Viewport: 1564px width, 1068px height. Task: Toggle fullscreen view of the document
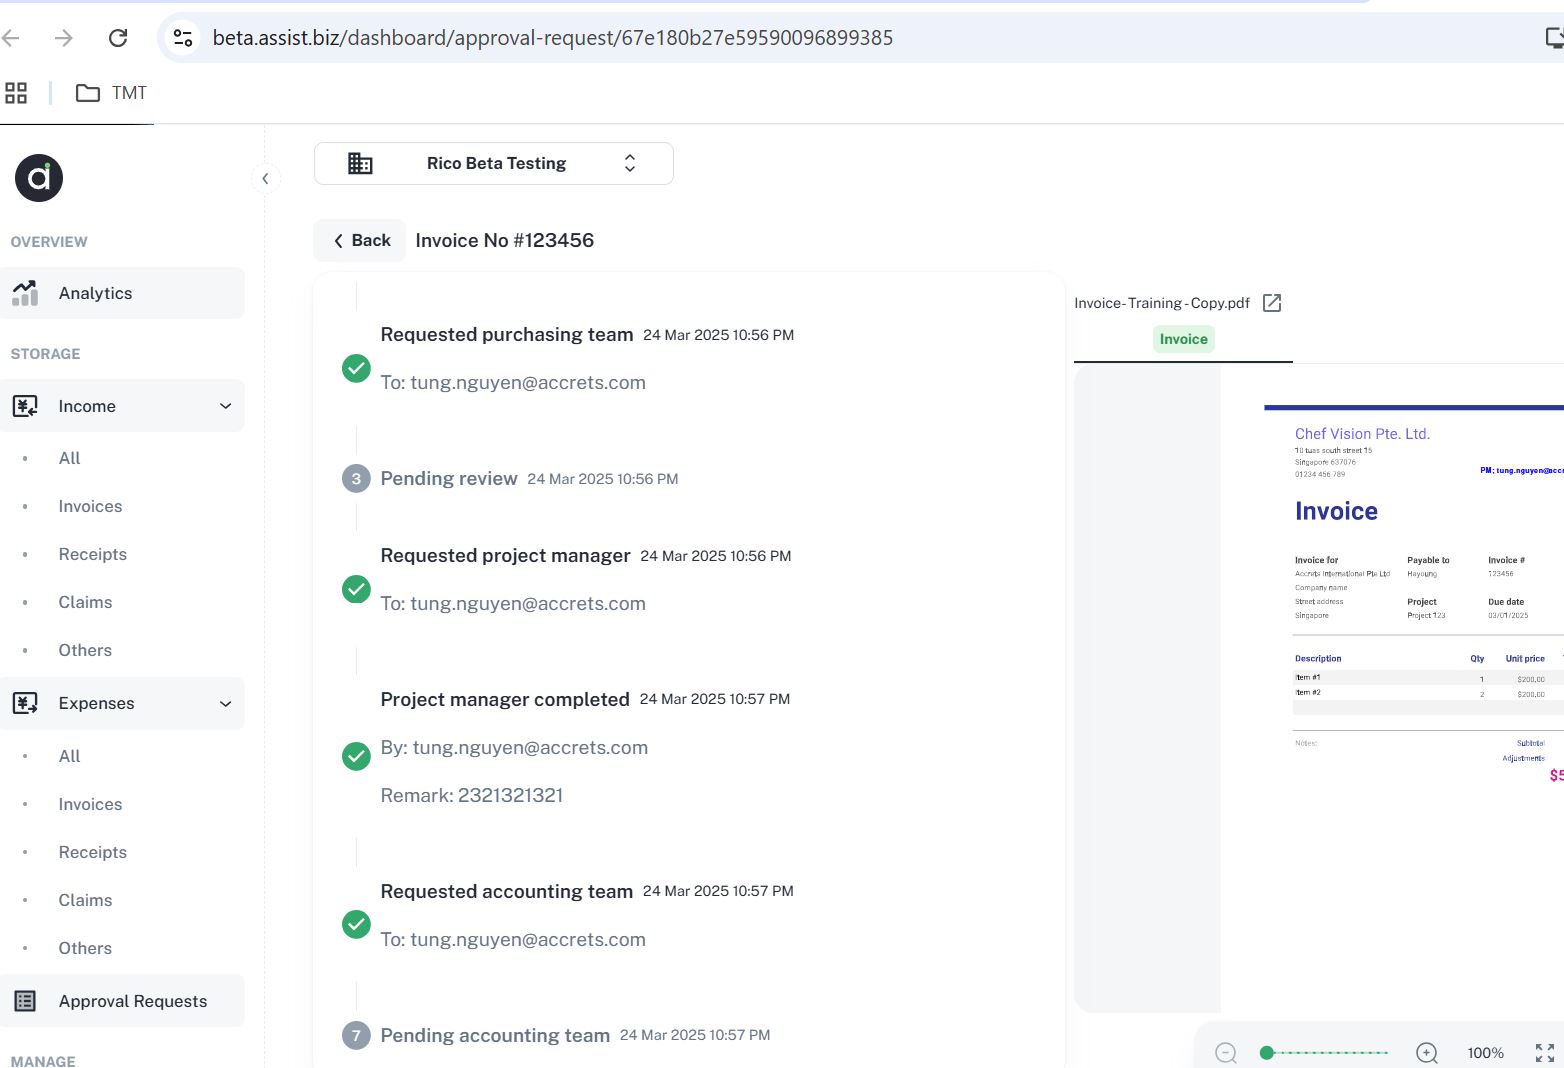1545,1052
